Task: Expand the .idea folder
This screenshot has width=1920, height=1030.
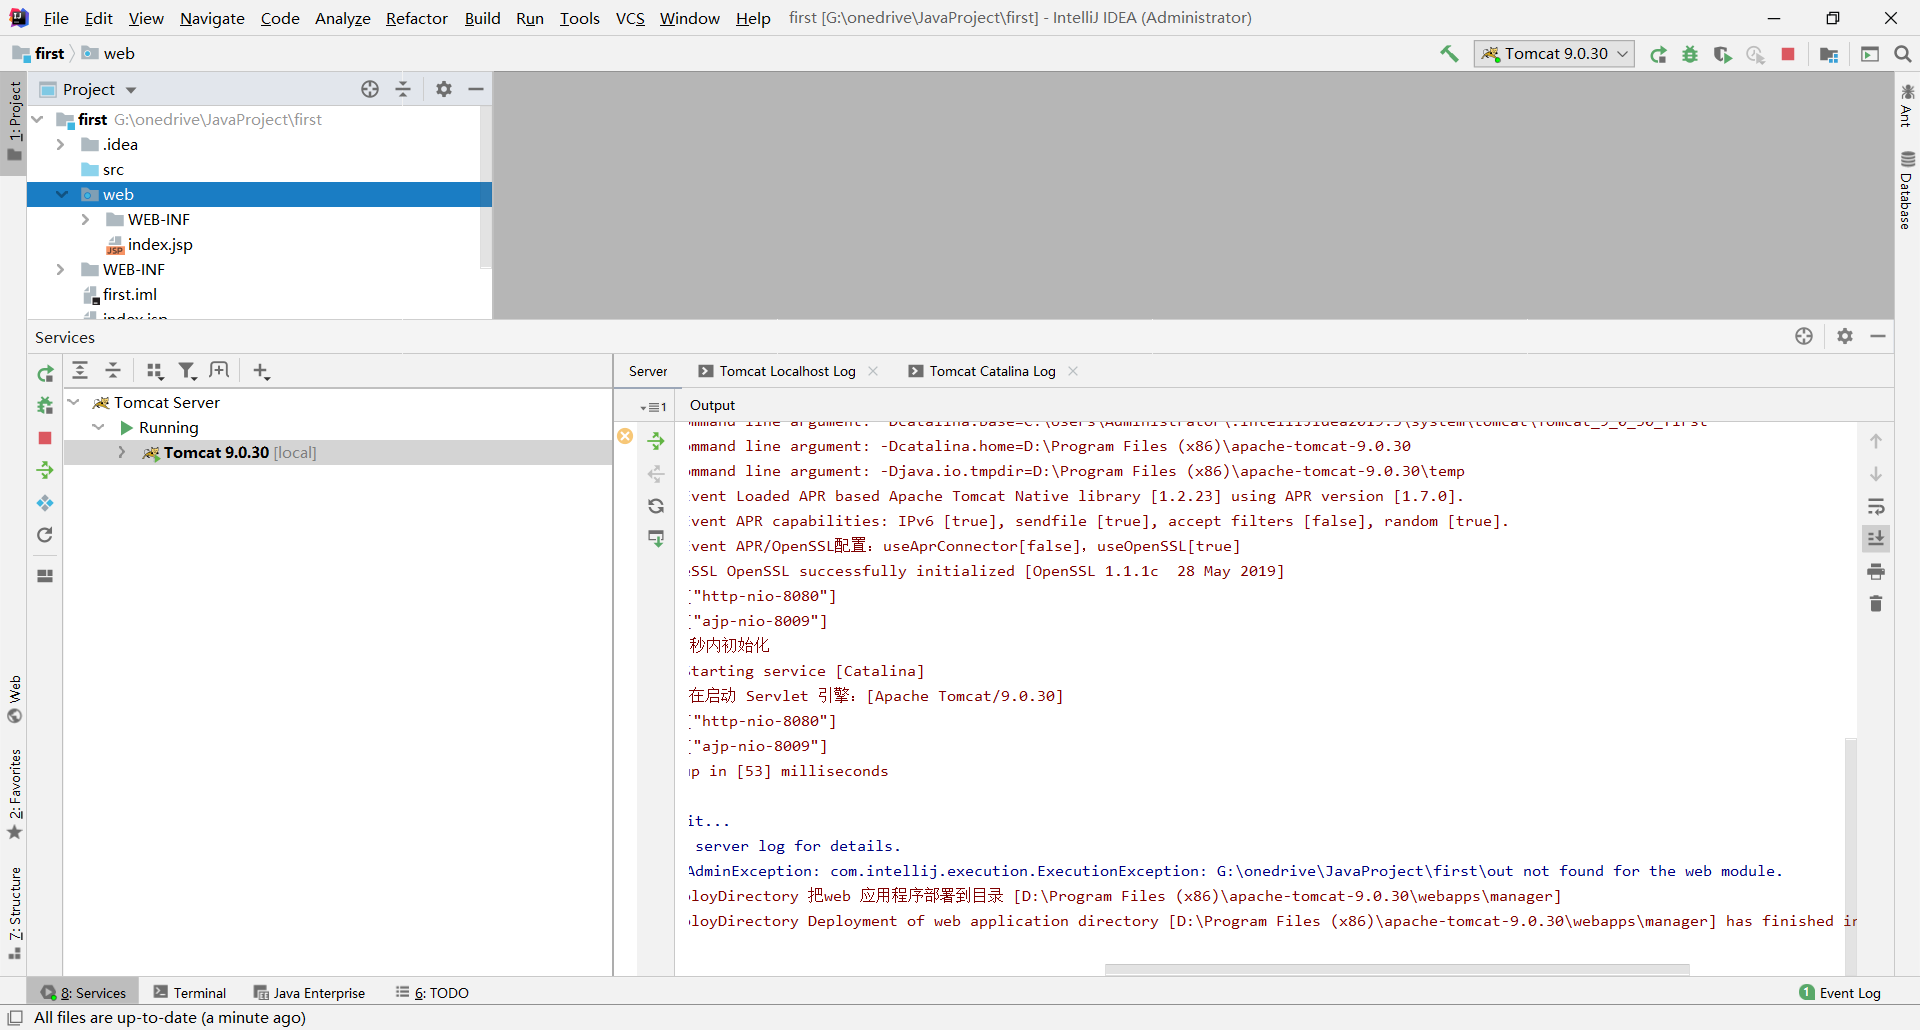Action: [60, 144]
